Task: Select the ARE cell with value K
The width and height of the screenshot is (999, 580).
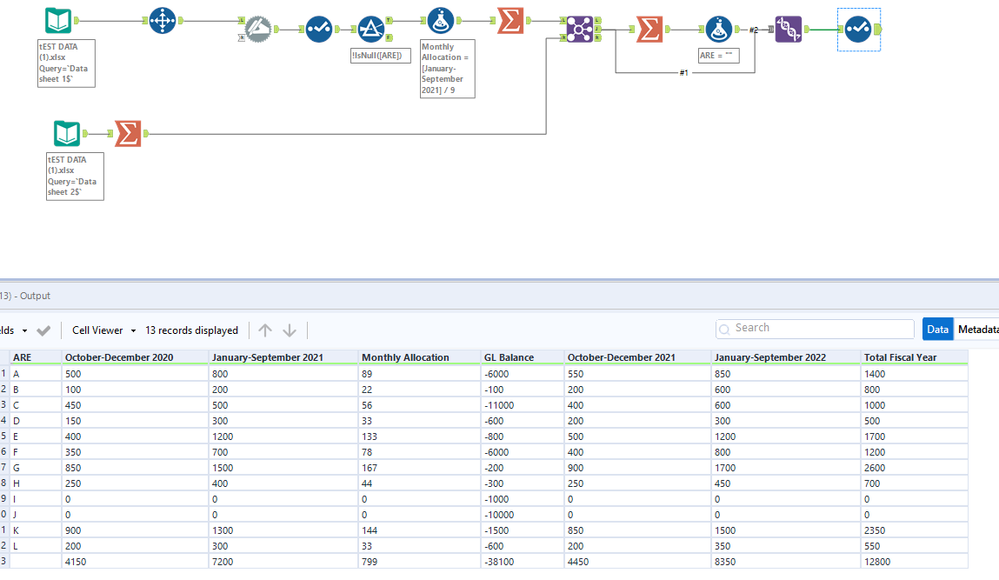Action: [x=36, y=530]
